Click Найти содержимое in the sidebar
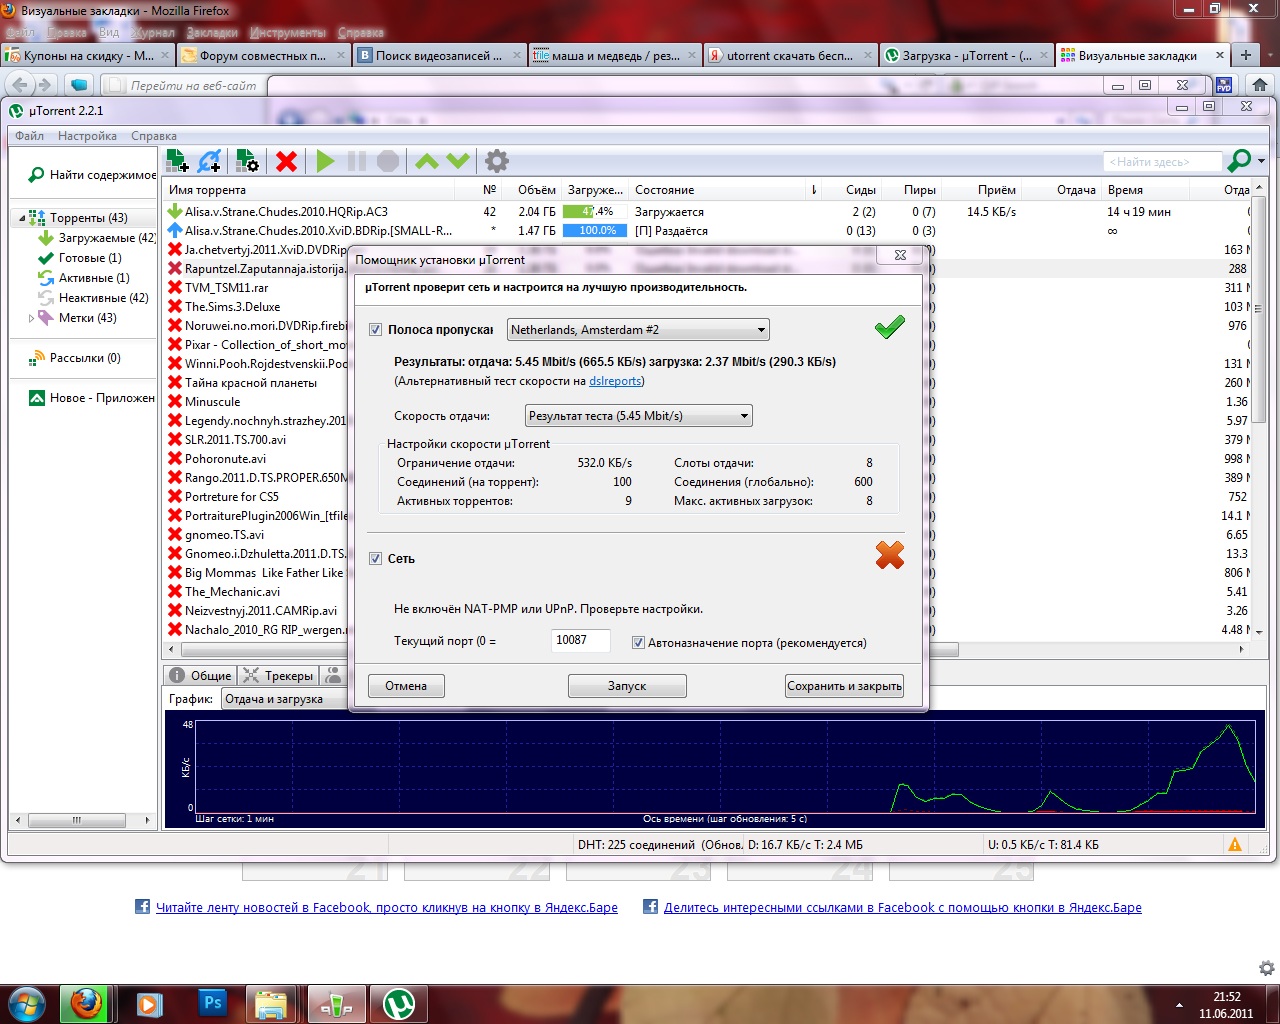The height and width of the screenshot is (1024, 1280). (x=92, y=175)
